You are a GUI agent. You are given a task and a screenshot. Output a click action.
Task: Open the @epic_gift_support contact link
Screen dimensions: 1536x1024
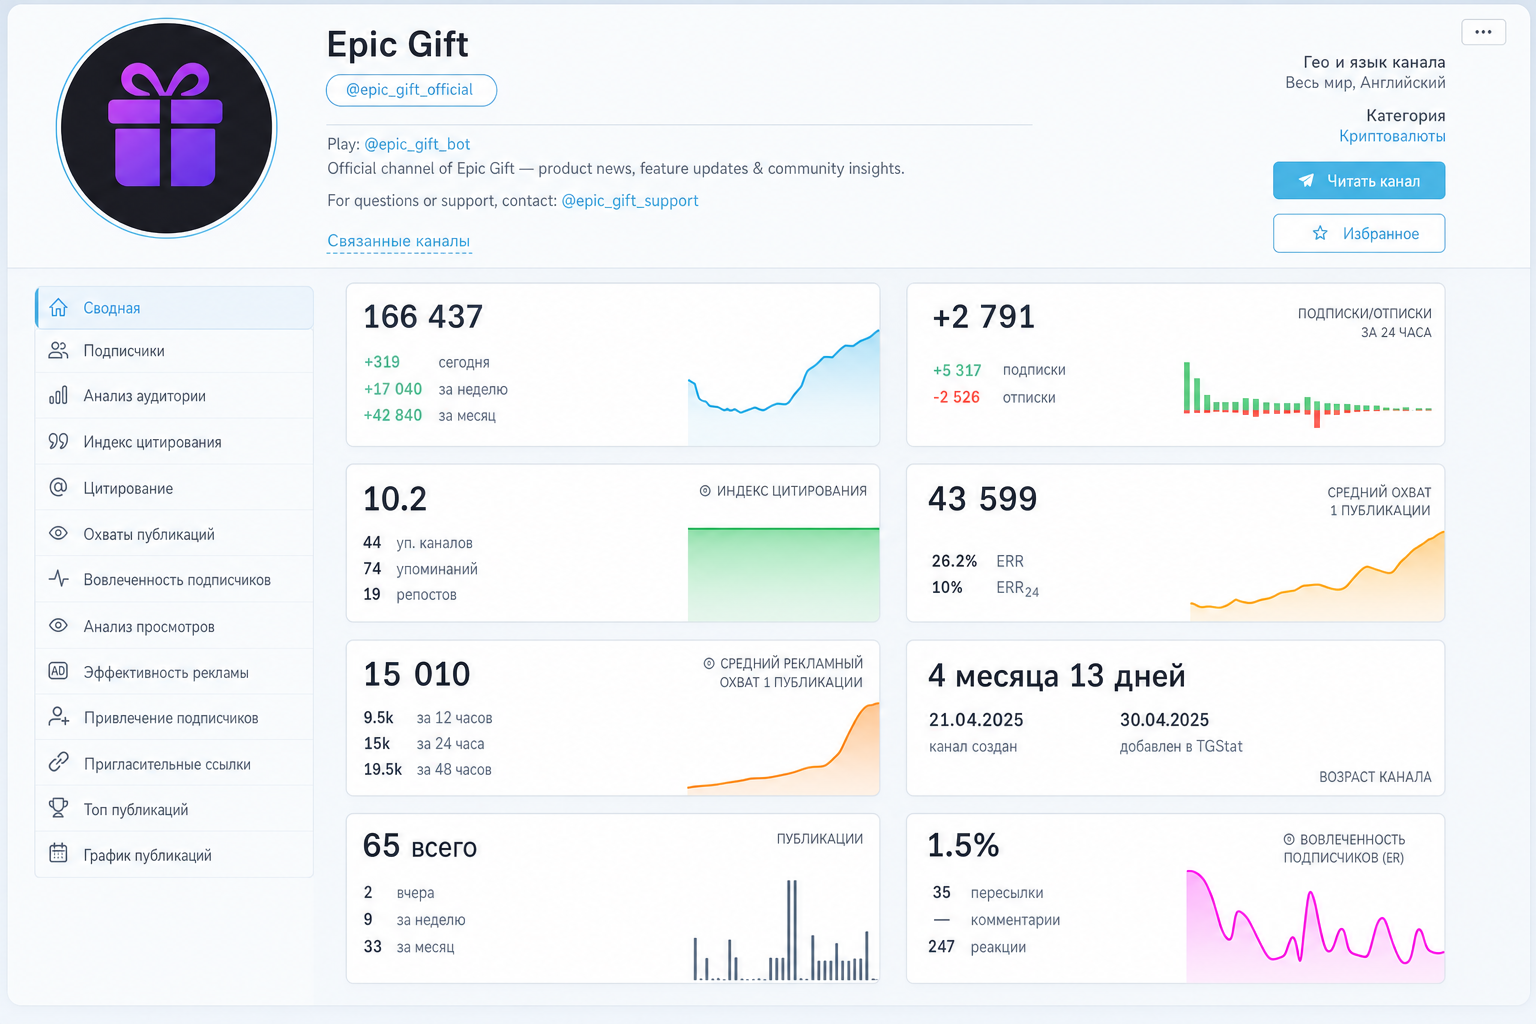click(x=630, y=201)
